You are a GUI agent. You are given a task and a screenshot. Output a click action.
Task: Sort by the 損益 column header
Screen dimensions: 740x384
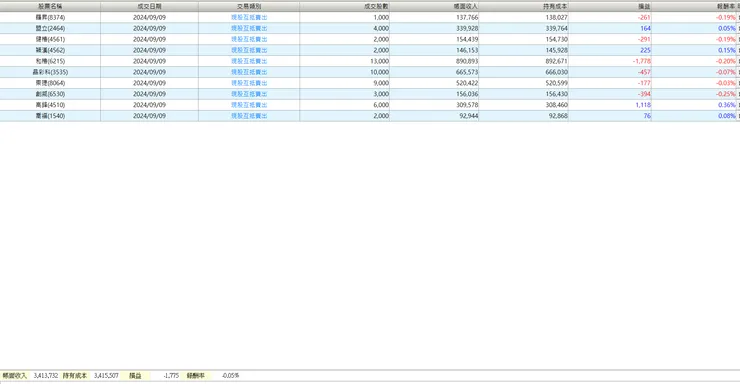610,7
